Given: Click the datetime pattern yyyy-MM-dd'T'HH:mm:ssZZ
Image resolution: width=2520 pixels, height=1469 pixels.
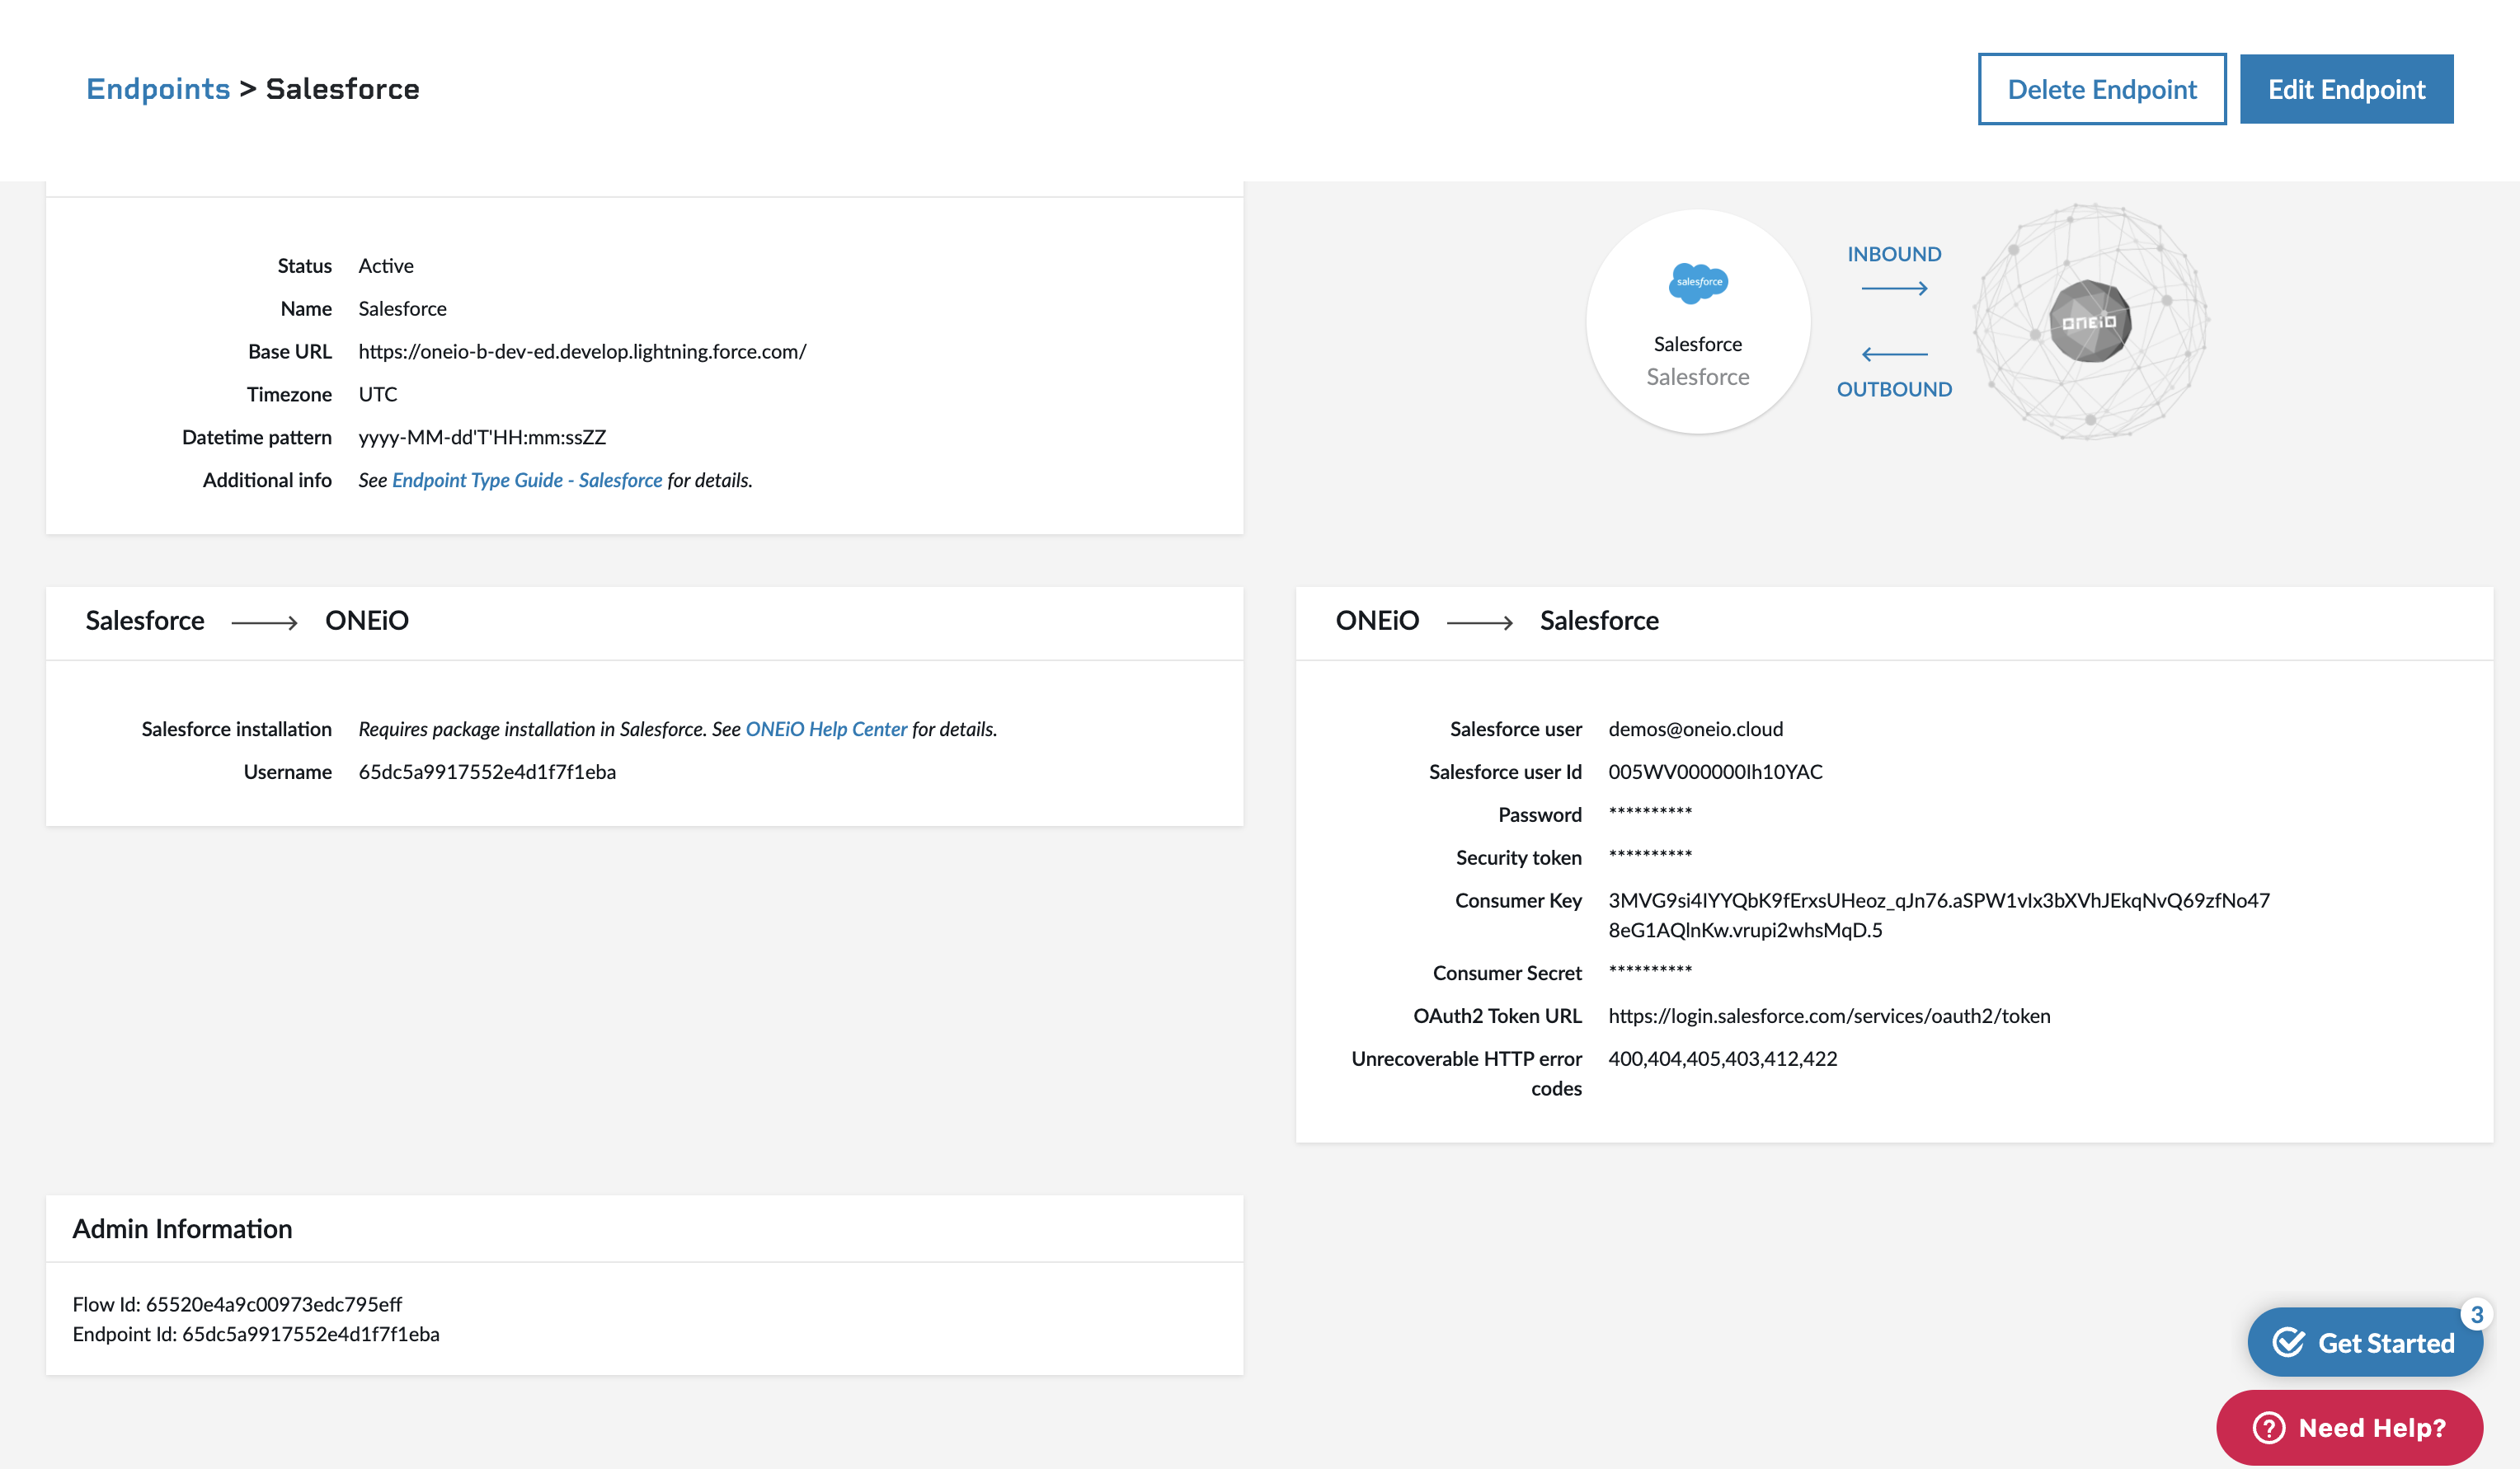Looking at the screenshot, I should (482, 437).
